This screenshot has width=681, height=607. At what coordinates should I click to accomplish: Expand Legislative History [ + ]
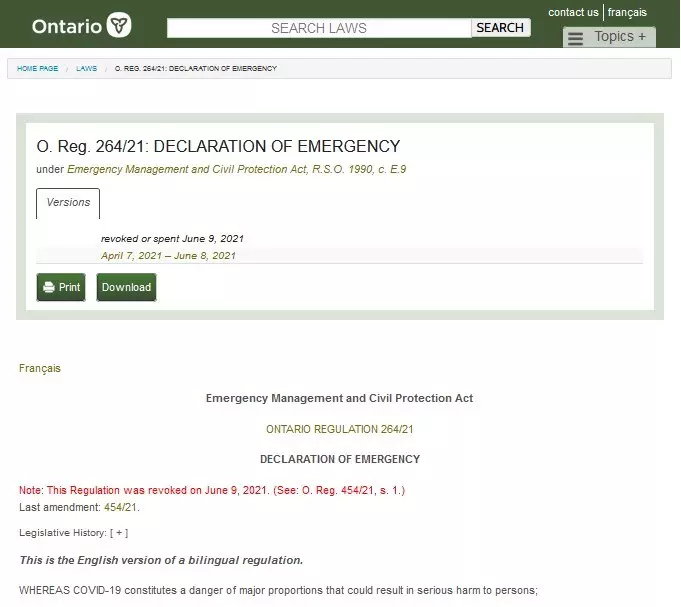(x=119, y=533)
